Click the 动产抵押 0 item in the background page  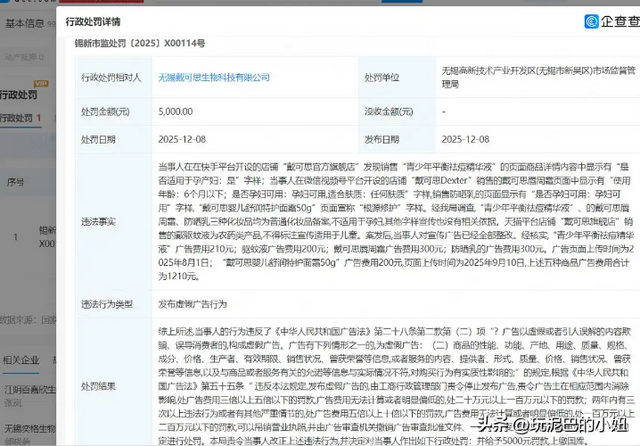24,57
